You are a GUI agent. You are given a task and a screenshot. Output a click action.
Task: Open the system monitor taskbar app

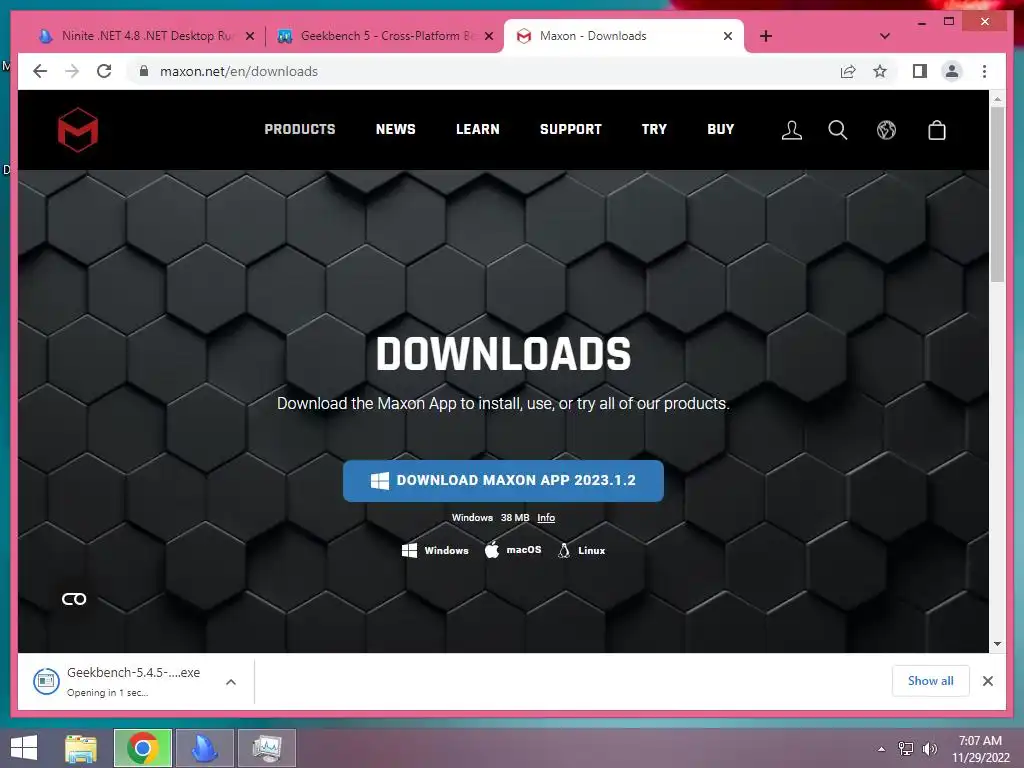tap(266, 748)
